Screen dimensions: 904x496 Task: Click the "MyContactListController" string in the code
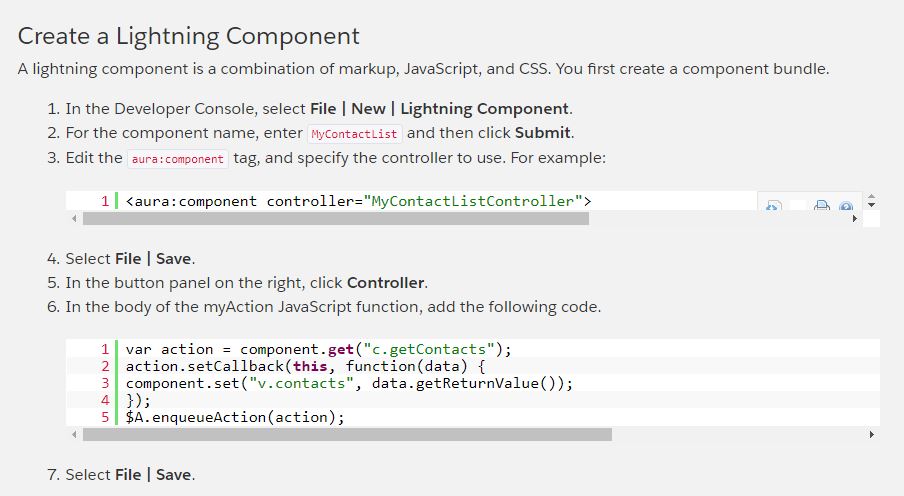point(473,201)
